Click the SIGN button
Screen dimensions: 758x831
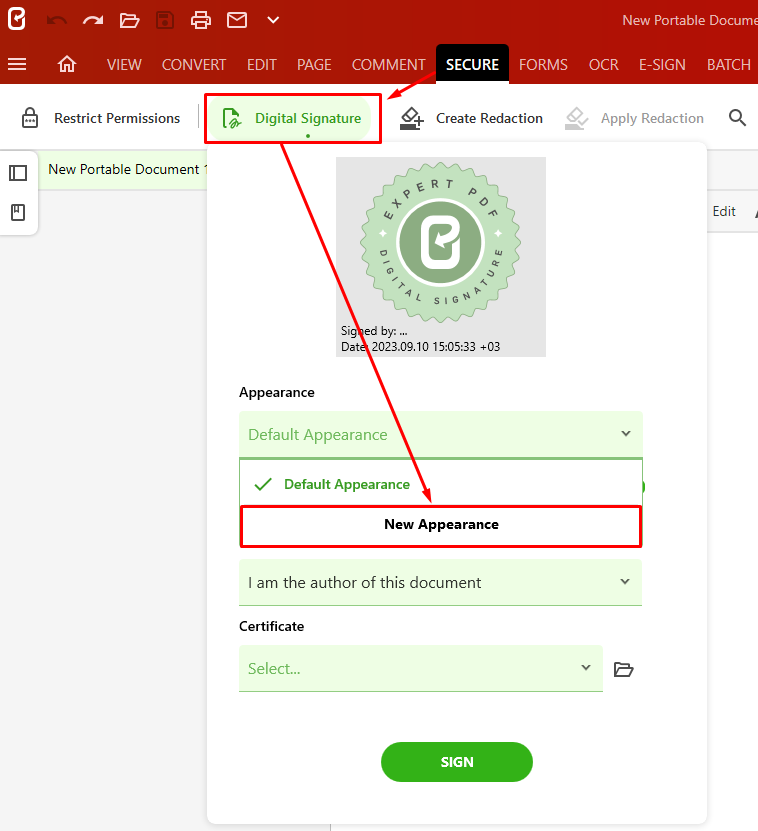pos(456,762)
